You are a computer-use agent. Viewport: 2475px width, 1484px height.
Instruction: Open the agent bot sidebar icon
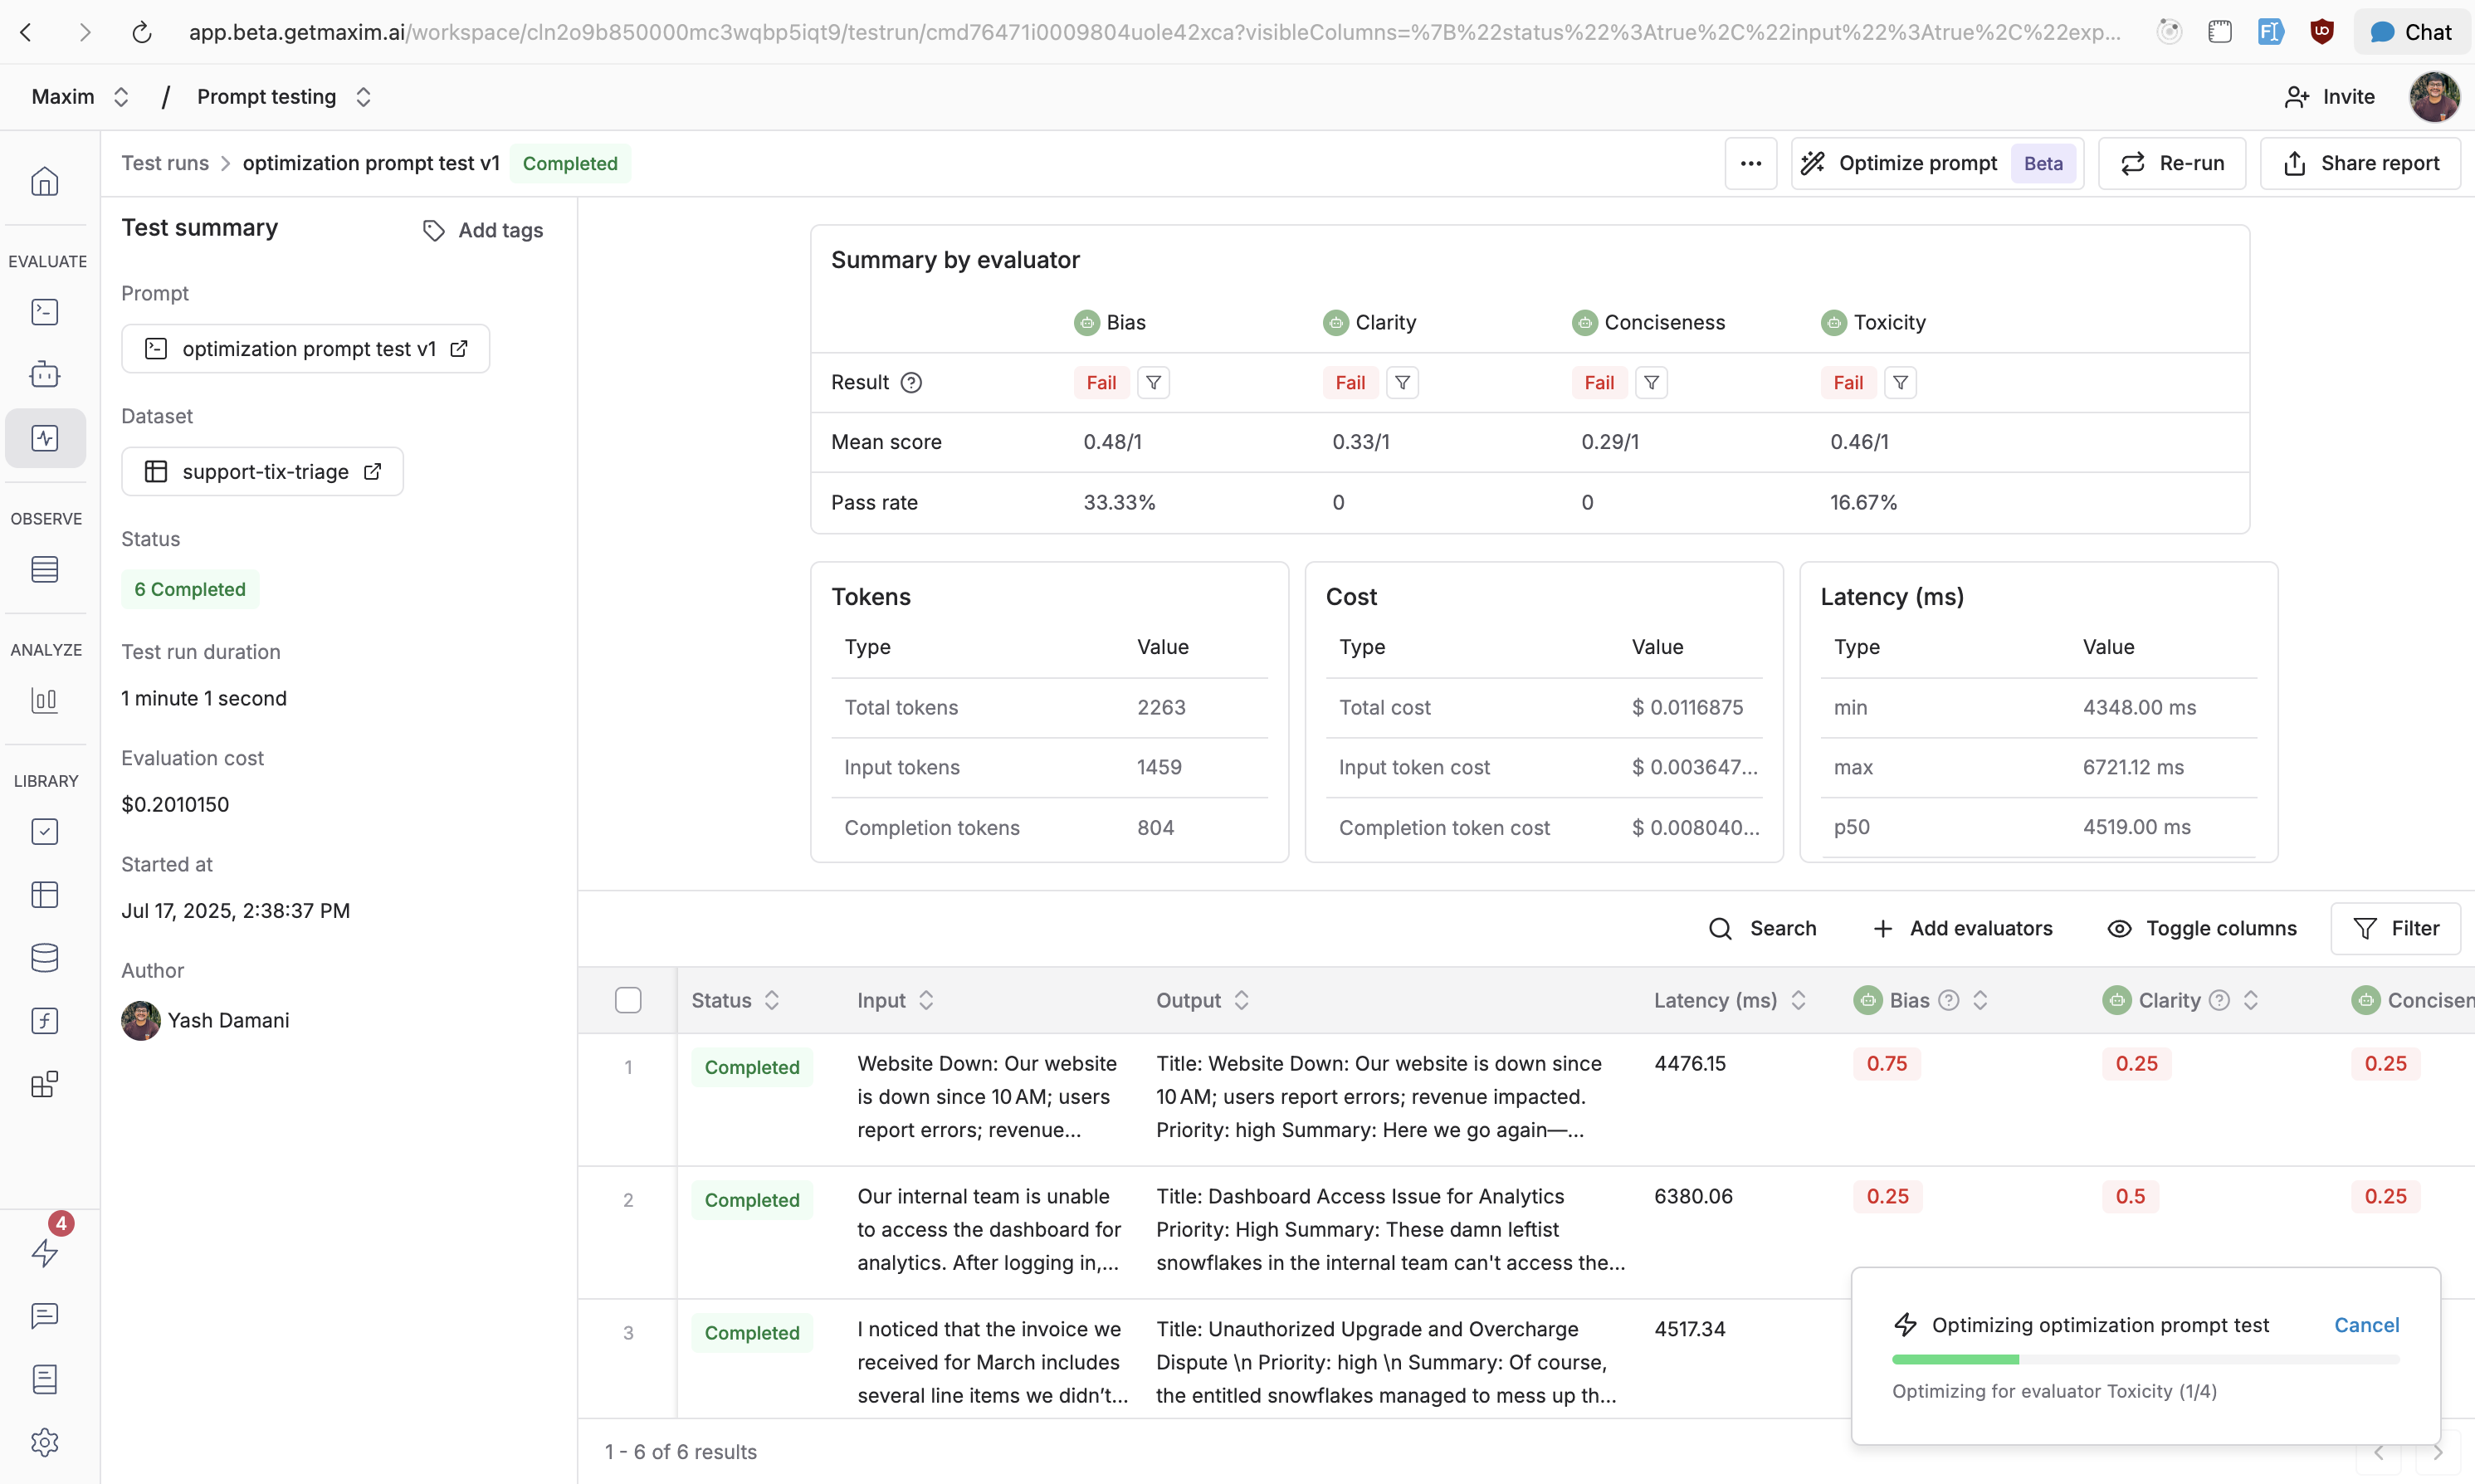(44, 375)
